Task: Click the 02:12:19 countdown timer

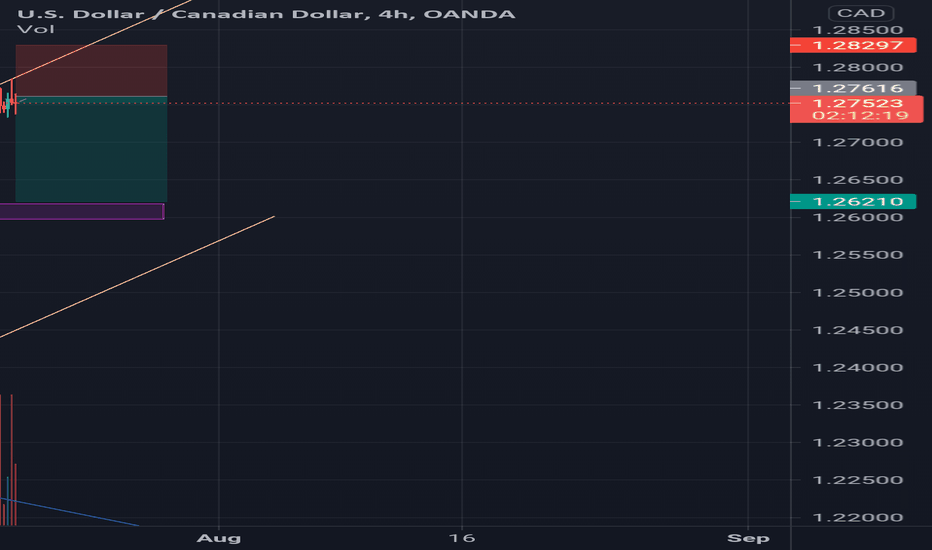Action: 860,115
